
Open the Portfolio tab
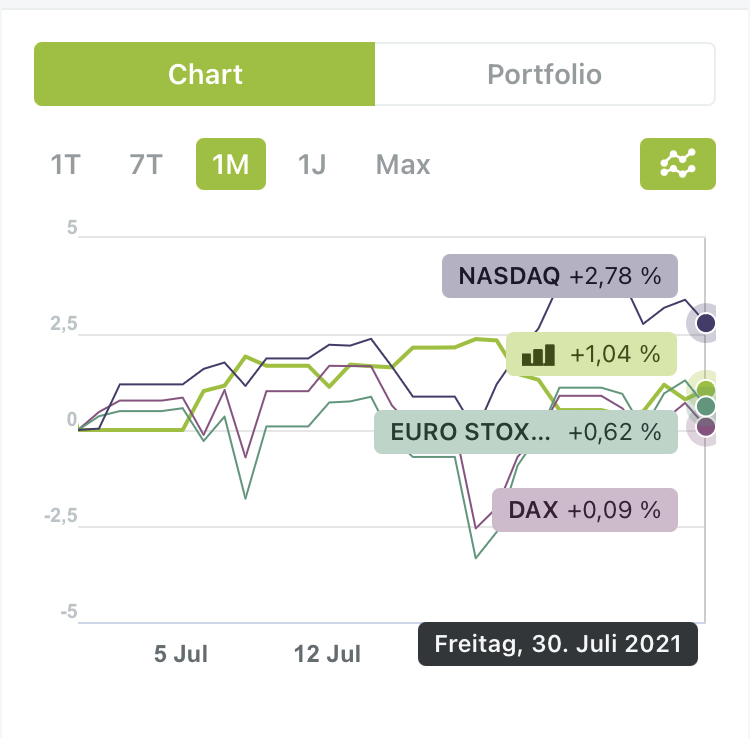(544, 74)
